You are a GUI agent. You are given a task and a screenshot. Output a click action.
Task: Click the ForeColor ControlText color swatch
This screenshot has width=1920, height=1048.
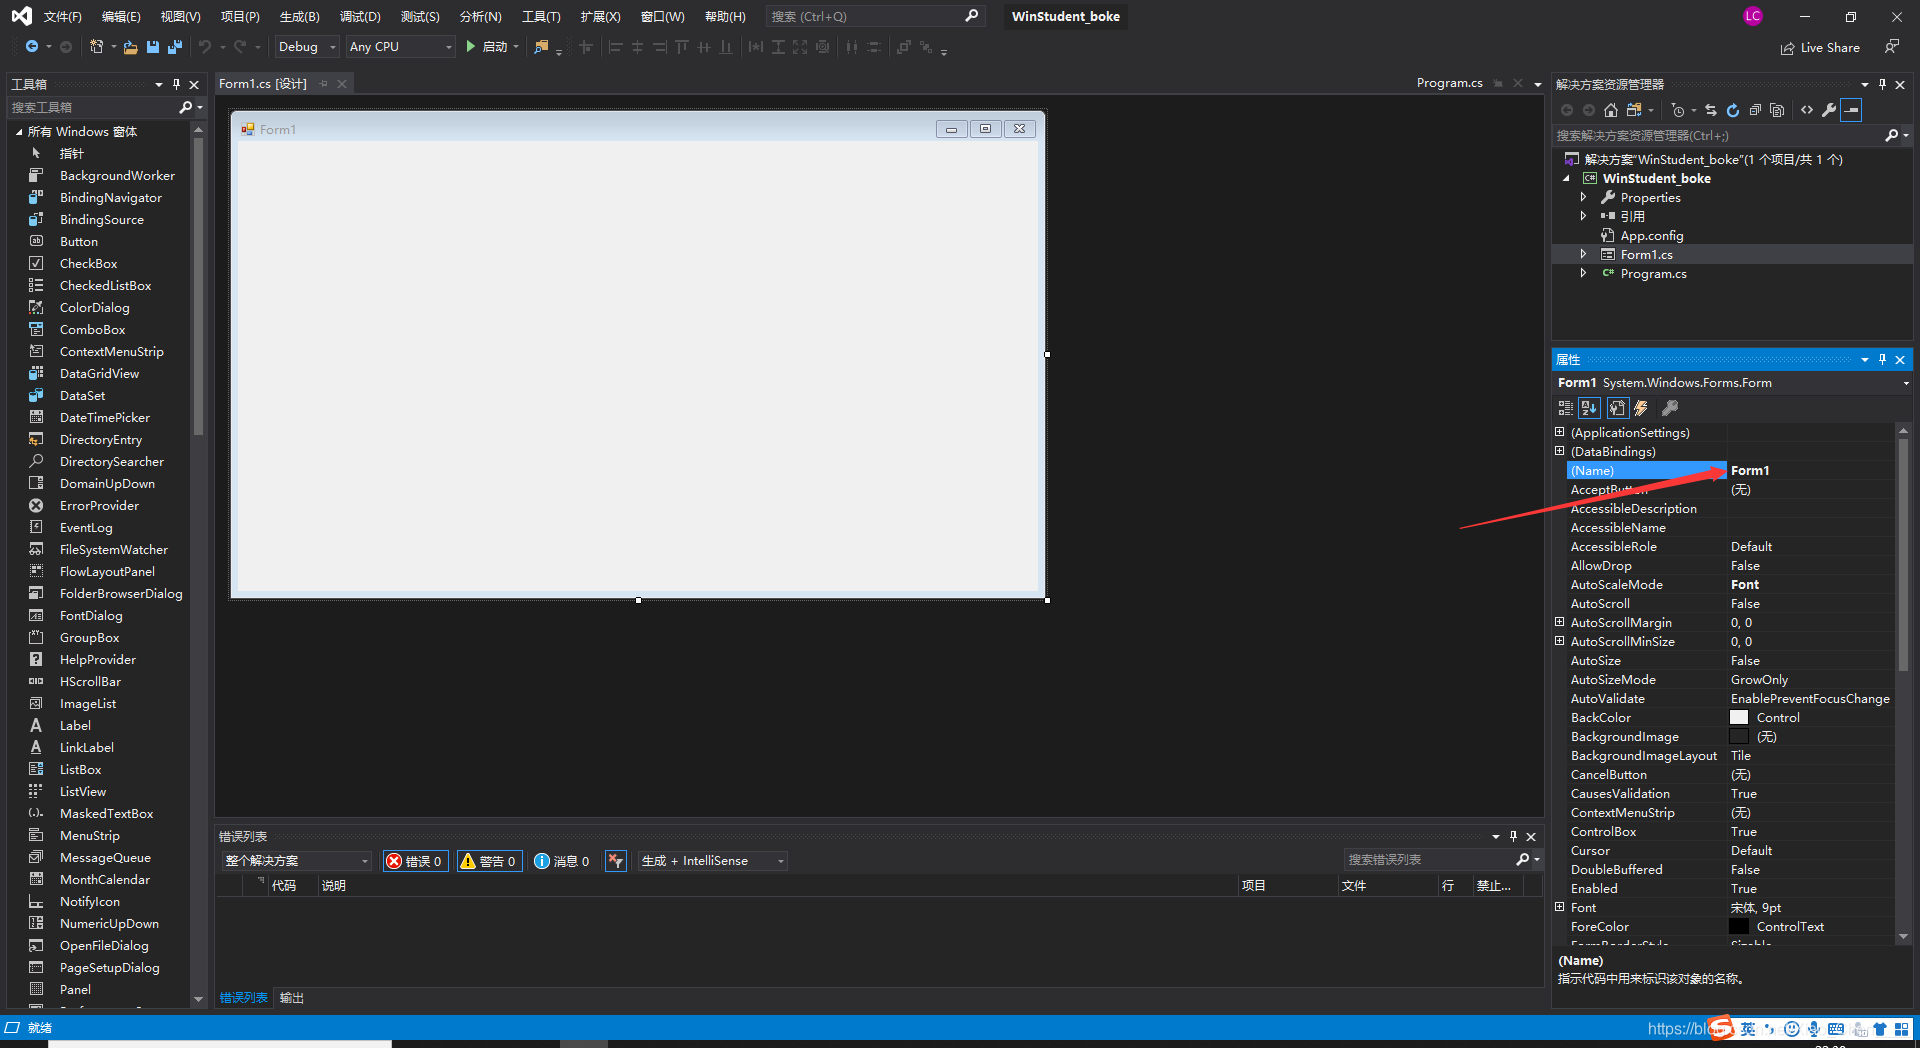(1739, 927)
